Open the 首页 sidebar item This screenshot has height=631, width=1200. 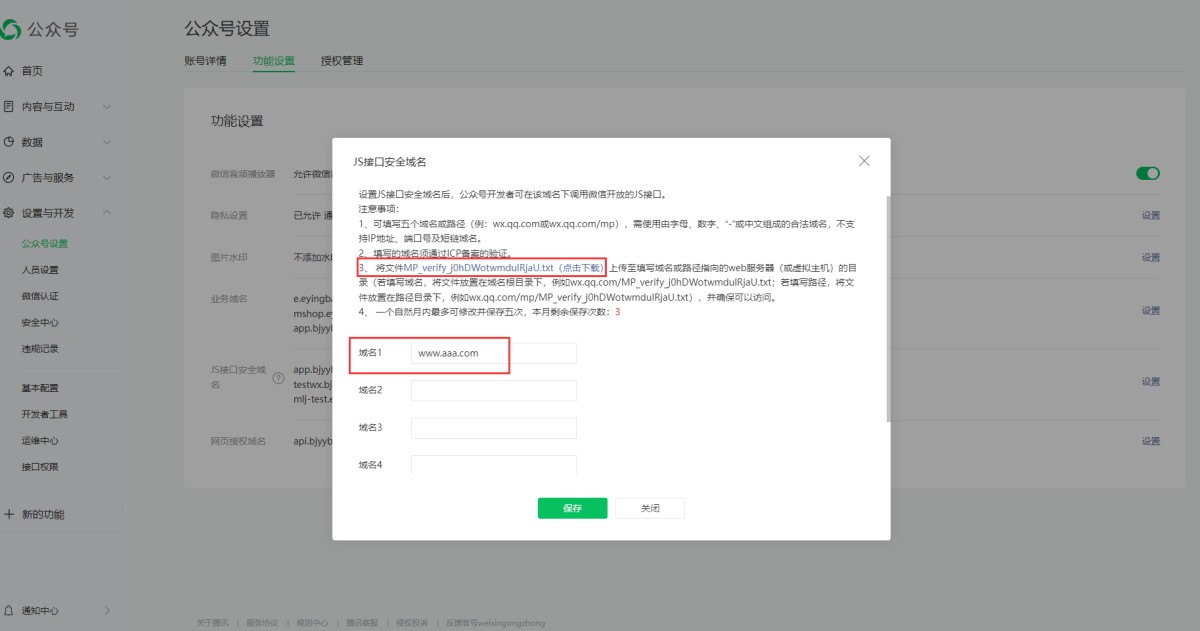point(32,71)
